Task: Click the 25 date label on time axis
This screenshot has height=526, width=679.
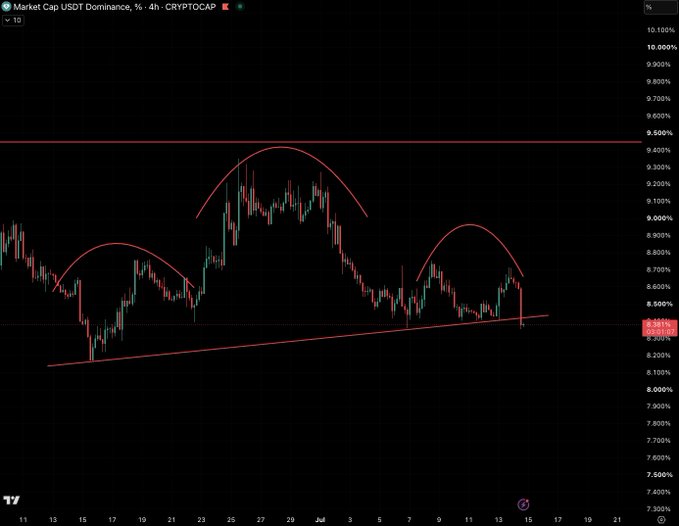Action: (x=231, y=520)
